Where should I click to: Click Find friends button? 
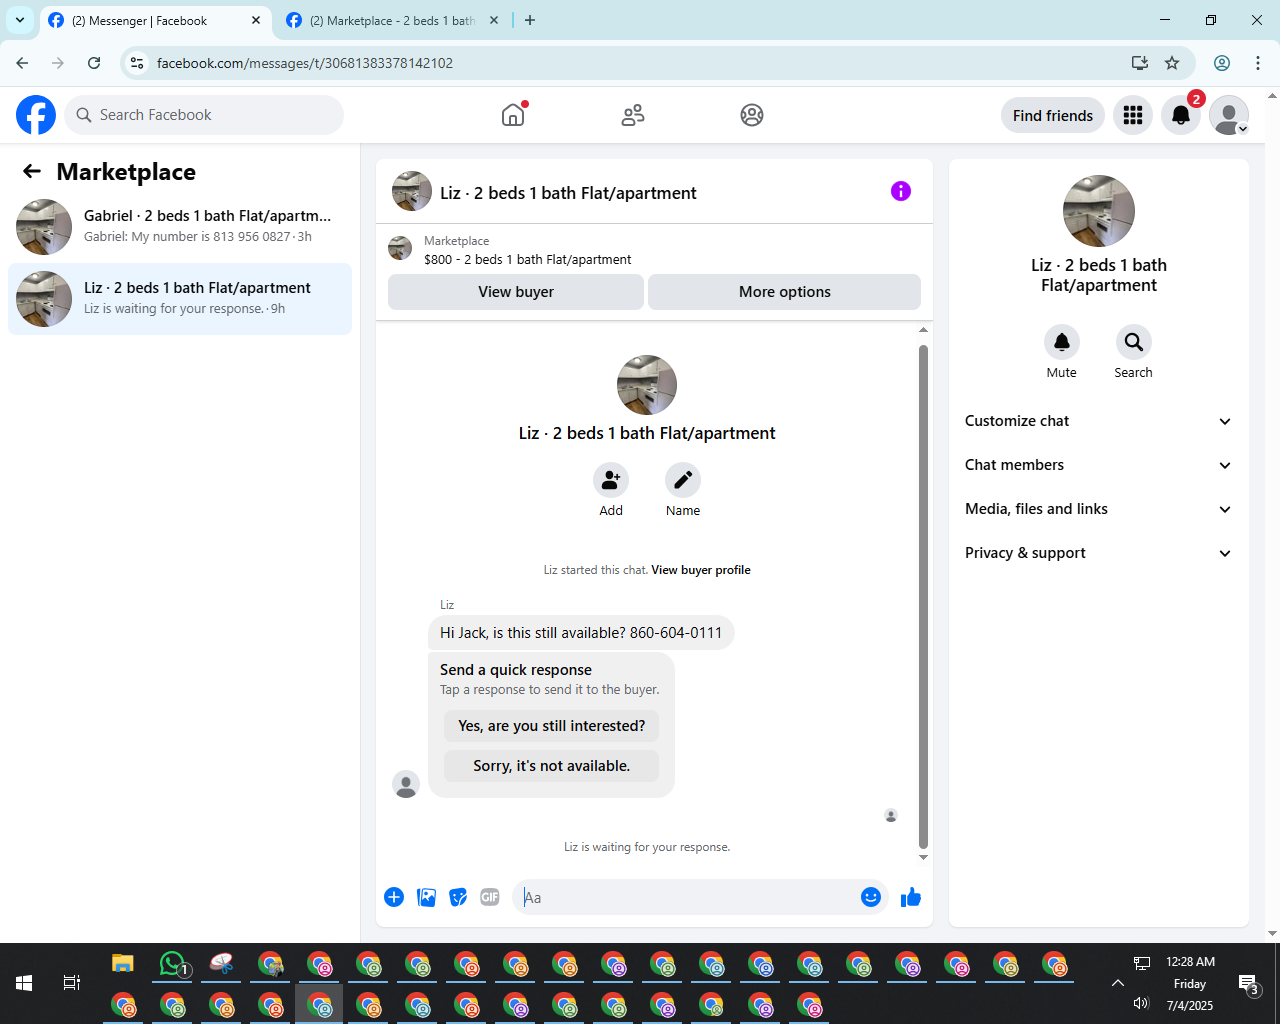click(1053, 115)
